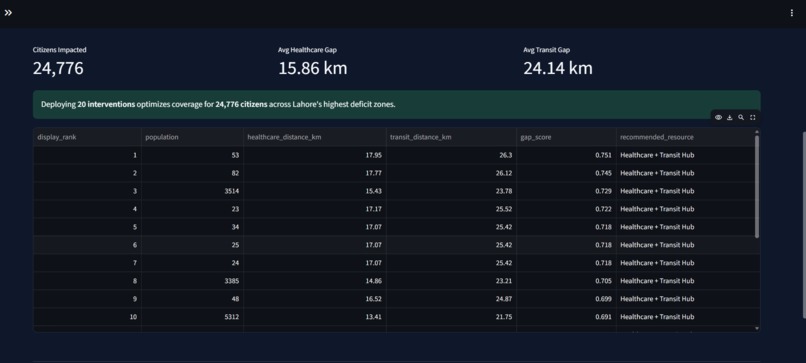Toggle column visibility eye icon
Image resolution: width=806 pixels, height=363 pixels.
(718, 117)
